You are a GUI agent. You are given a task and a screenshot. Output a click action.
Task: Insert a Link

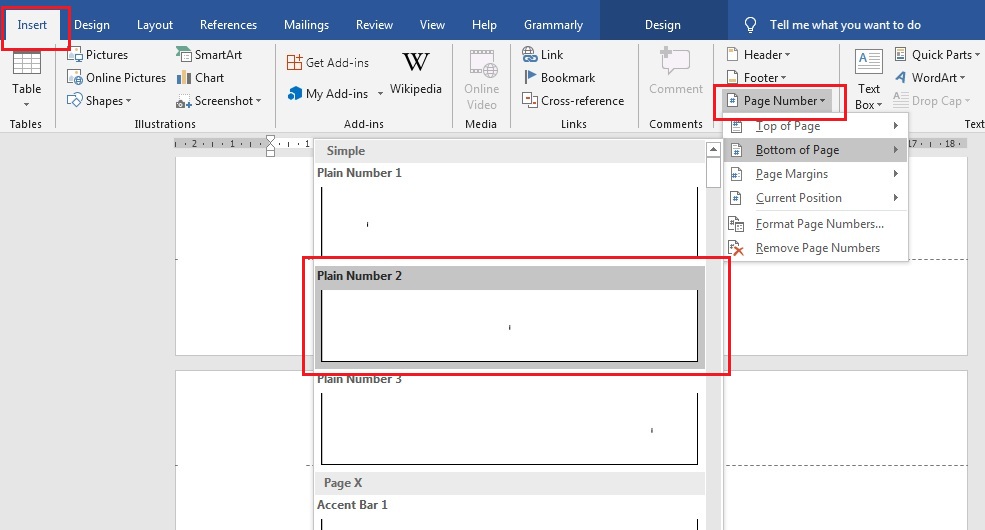(543, 55)
